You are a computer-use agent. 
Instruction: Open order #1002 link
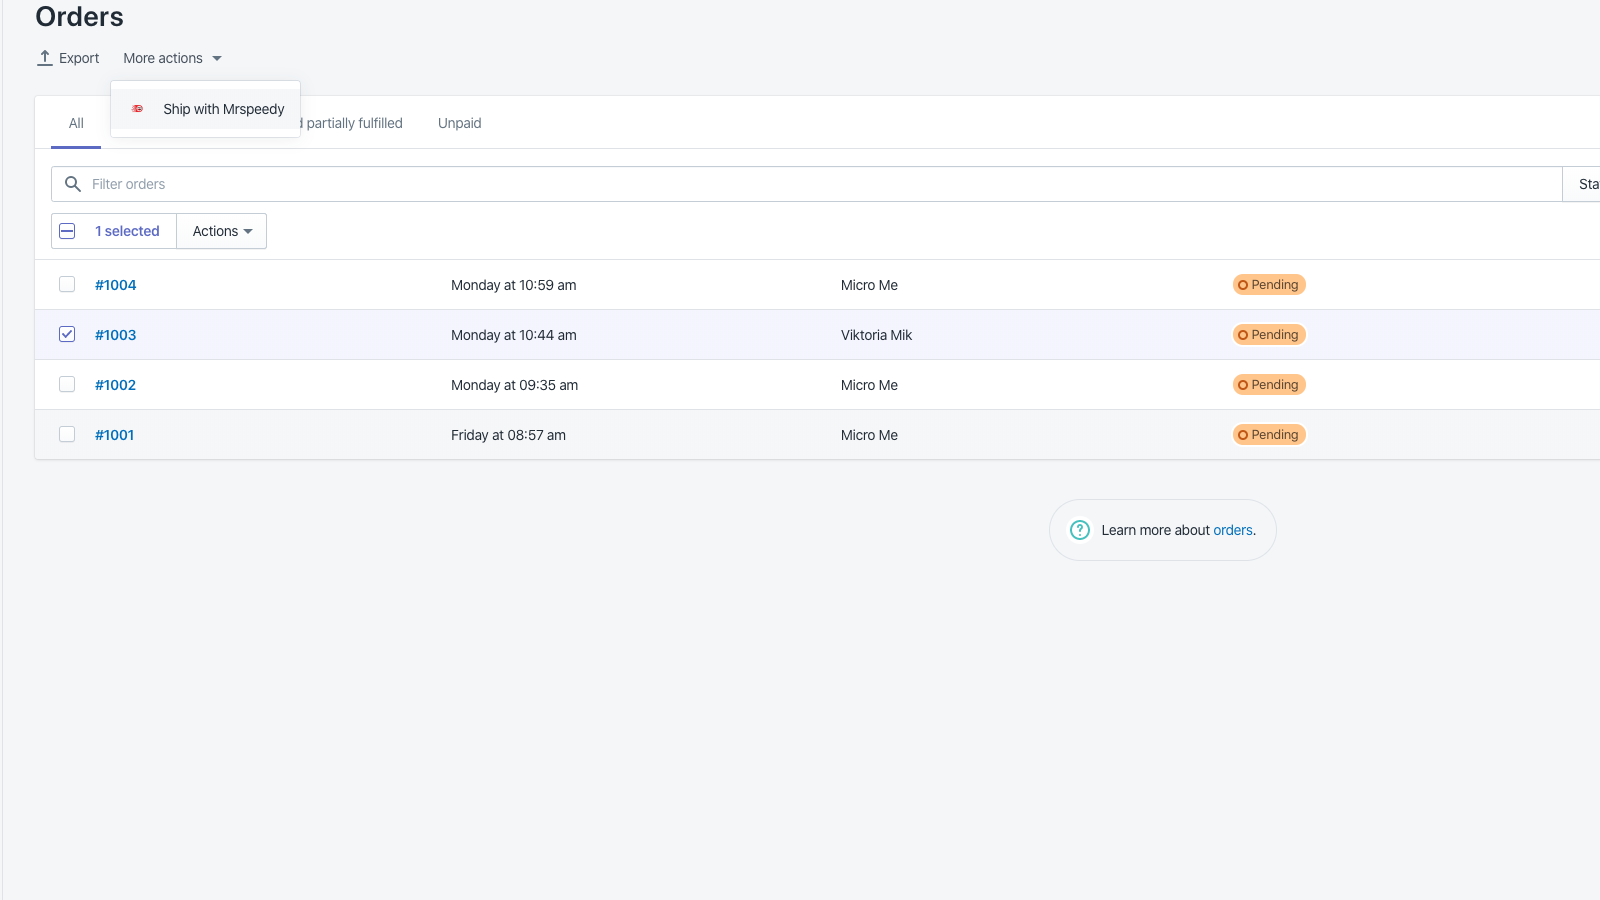pyautogui.click(x=116, y=385)
